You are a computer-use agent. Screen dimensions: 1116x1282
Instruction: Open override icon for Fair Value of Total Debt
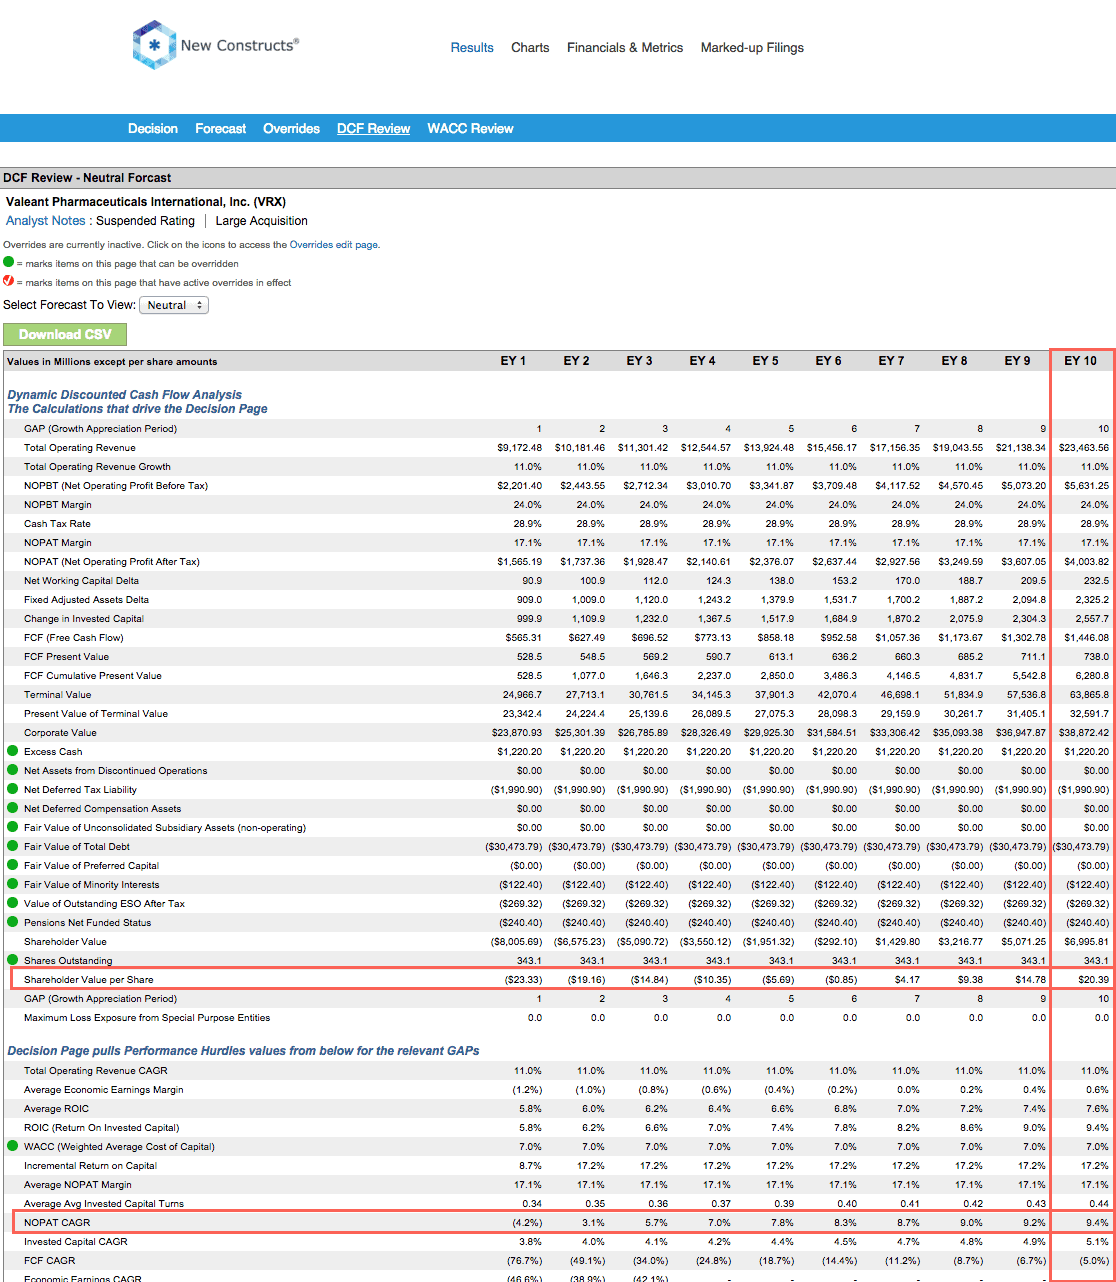[12, 846]
